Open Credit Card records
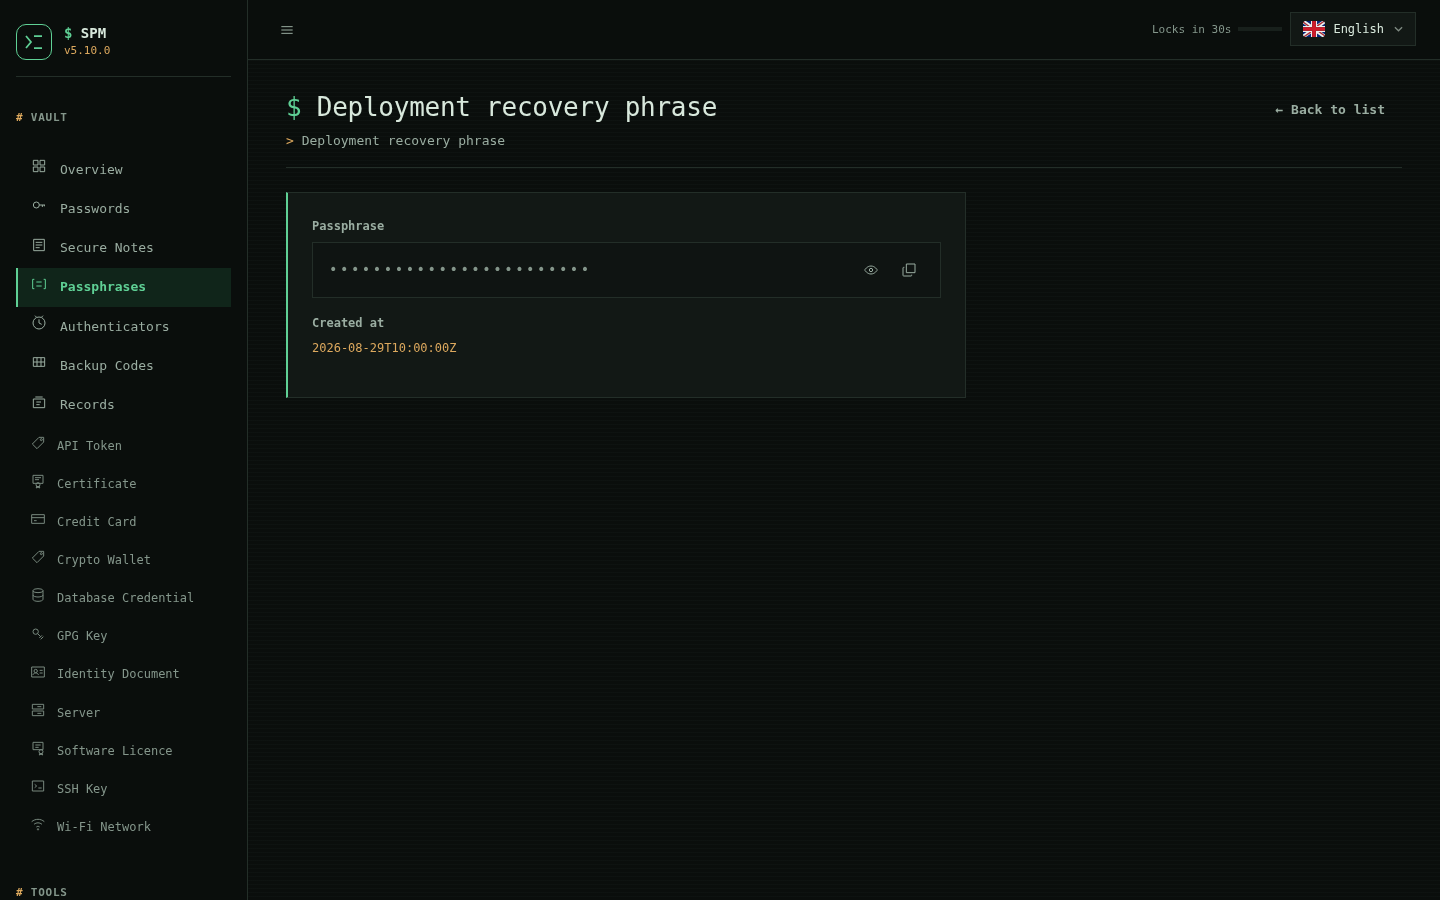Image resolution: width=1440 pixels, height=900 pixels. pyautogui.click(x=124, y=521)
